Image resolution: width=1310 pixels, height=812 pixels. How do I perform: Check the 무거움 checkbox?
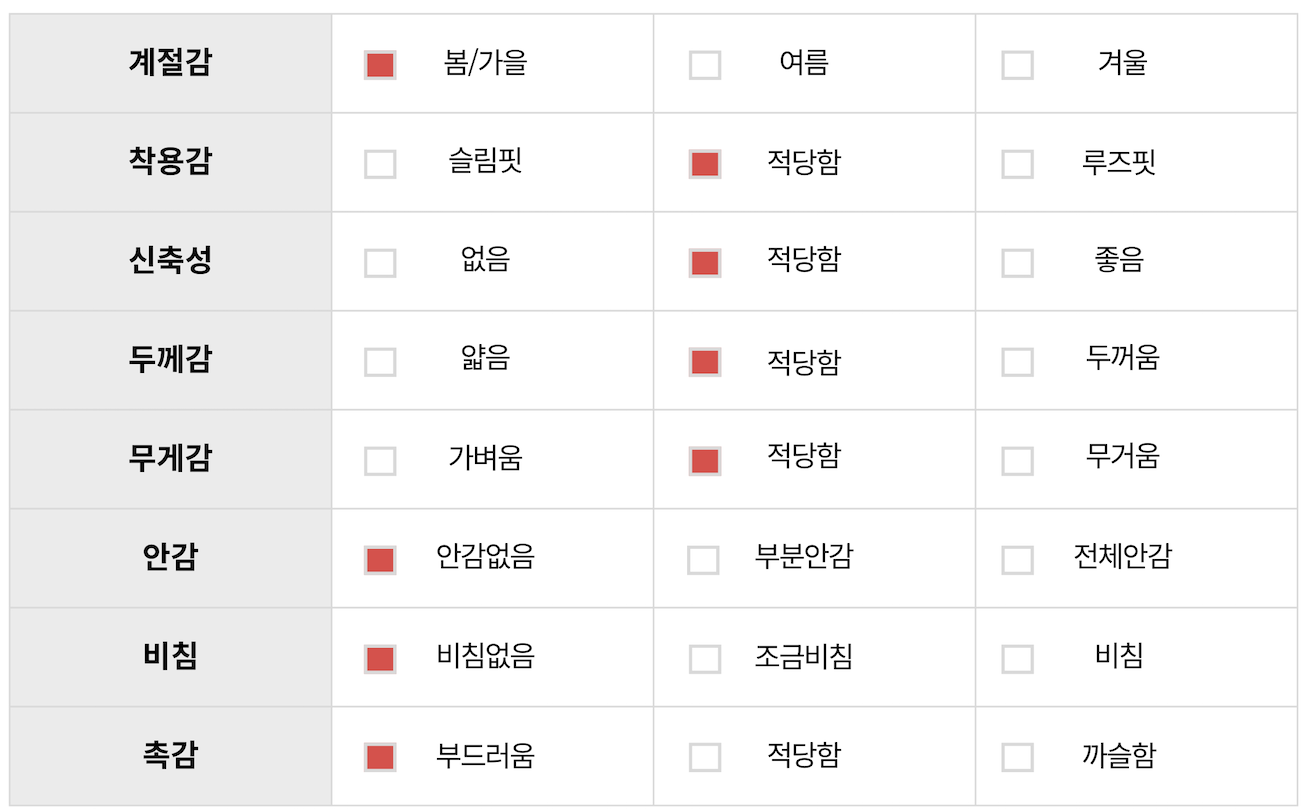(1017, 461)
